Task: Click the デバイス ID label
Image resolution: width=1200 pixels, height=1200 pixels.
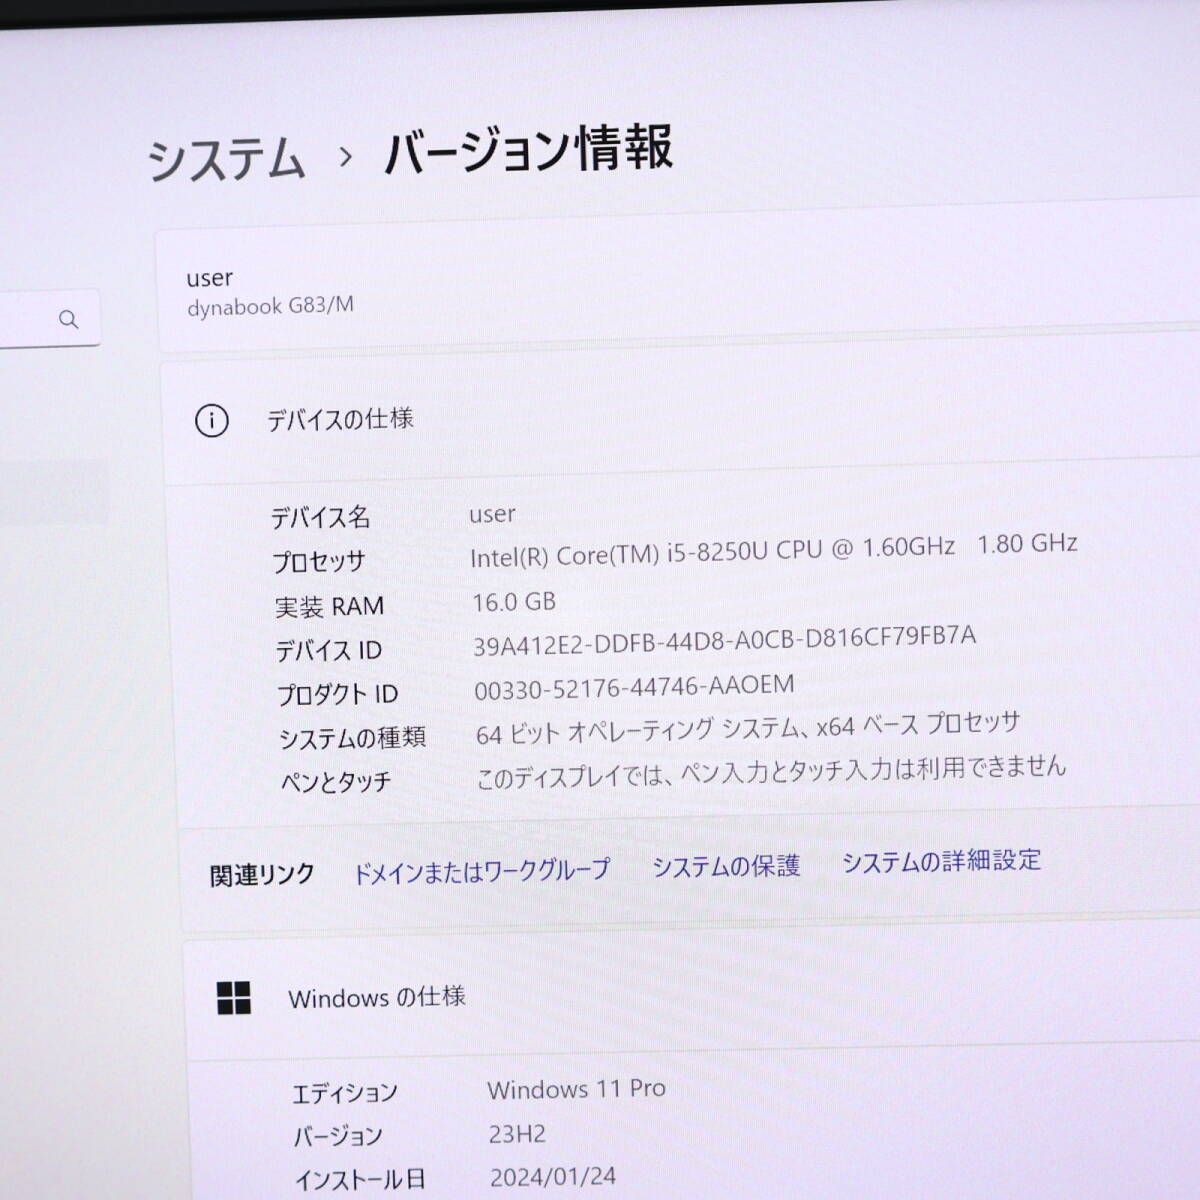Action: coord(329,651)
